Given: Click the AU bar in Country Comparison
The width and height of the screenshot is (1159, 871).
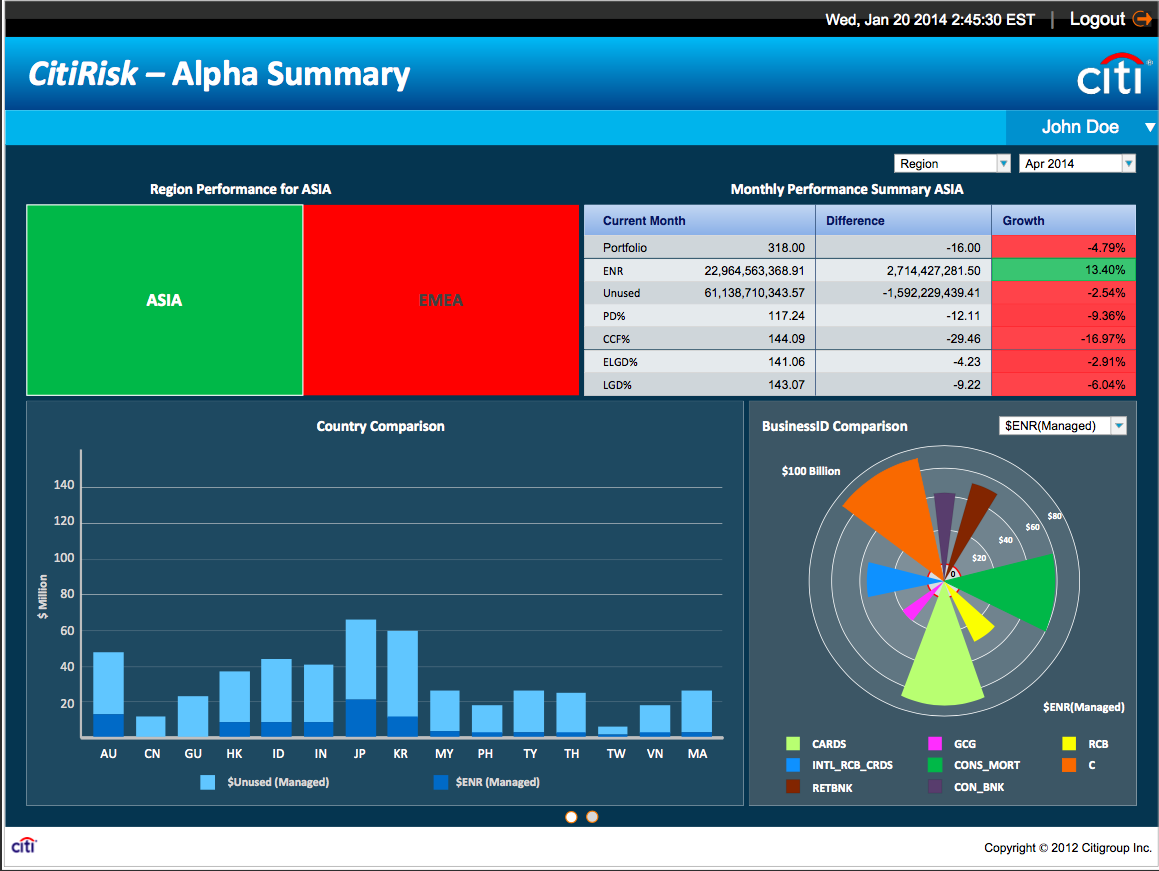Looking at the screenshot, I should [x=109, y=694].
